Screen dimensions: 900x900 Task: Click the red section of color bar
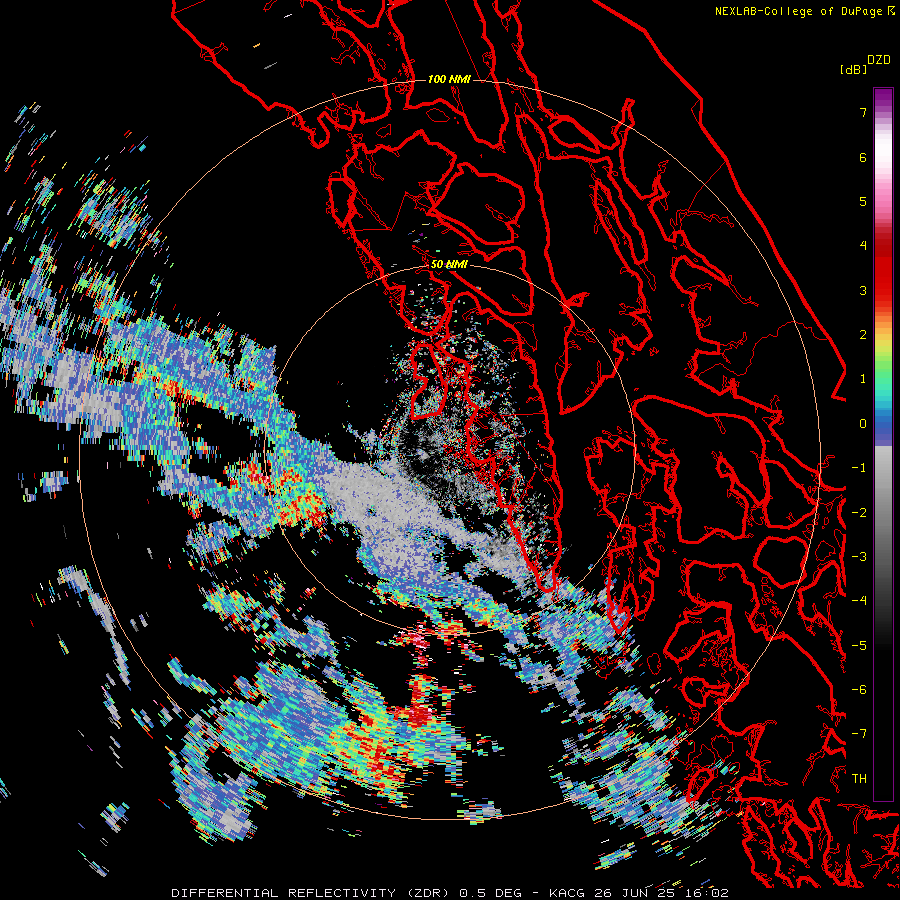[x=883, y=270]
